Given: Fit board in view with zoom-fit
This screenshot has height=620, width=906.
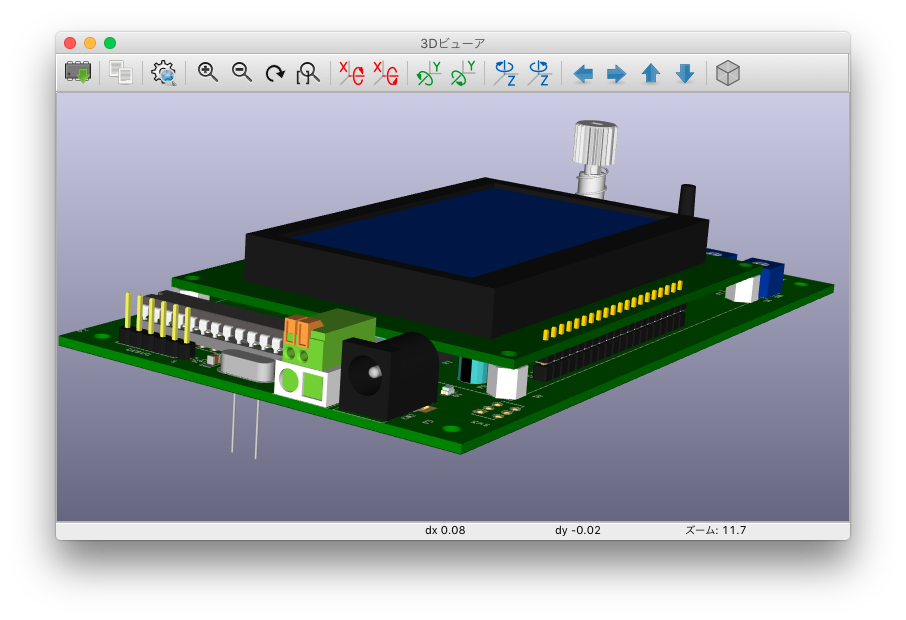Looking at the screenshot, I should point(309,73).
